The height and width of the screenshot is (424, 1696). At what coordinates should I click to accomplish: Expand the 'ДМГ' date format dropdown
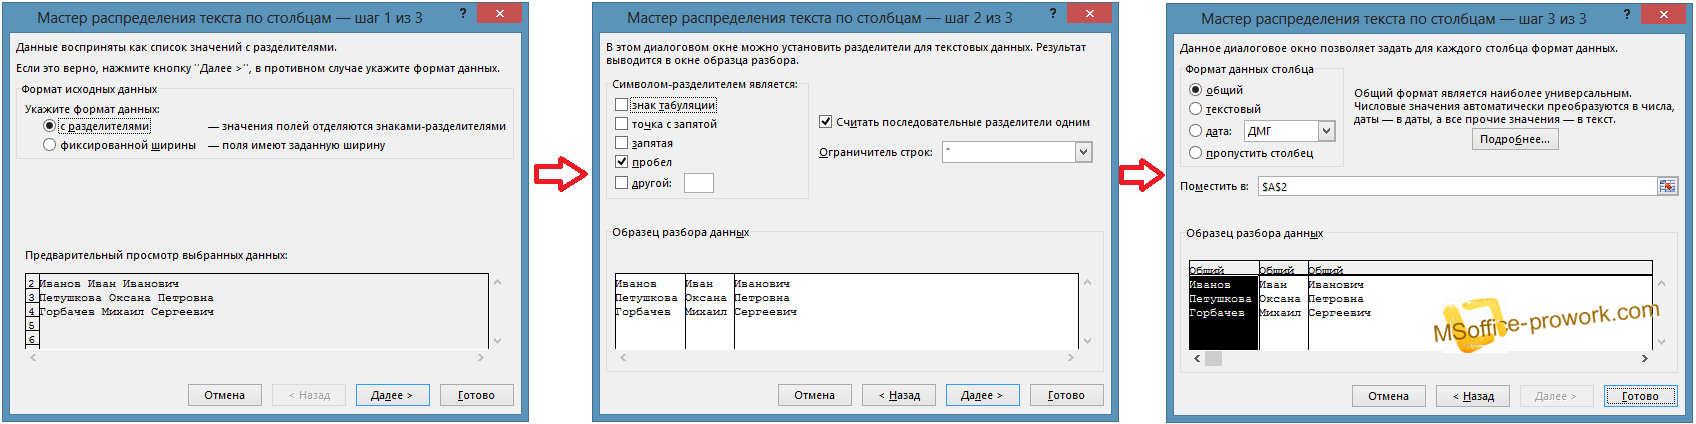pyautogui.click(x=1326, y=131)
